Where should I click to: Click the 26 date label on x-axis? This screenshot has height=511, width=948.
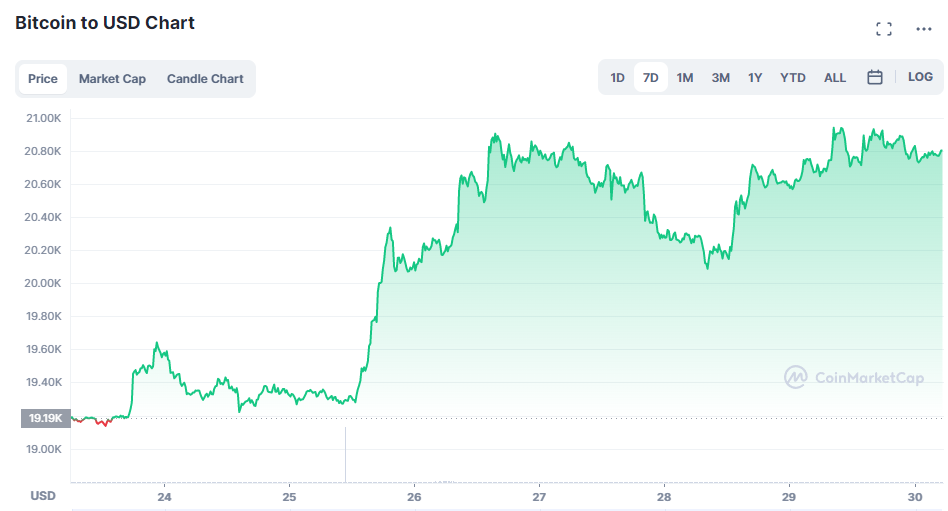pos(414,497)
